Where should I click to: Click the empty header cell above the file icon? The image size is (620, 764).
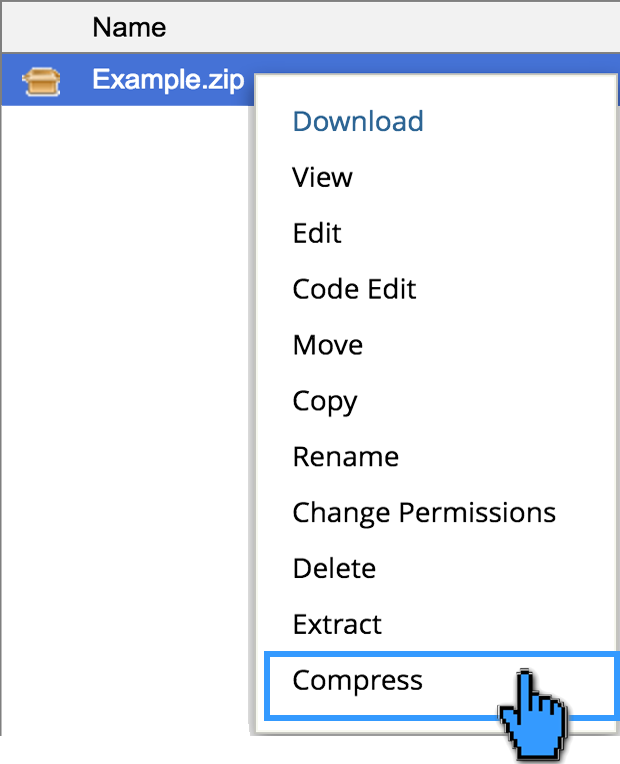[x=41, y=26]
